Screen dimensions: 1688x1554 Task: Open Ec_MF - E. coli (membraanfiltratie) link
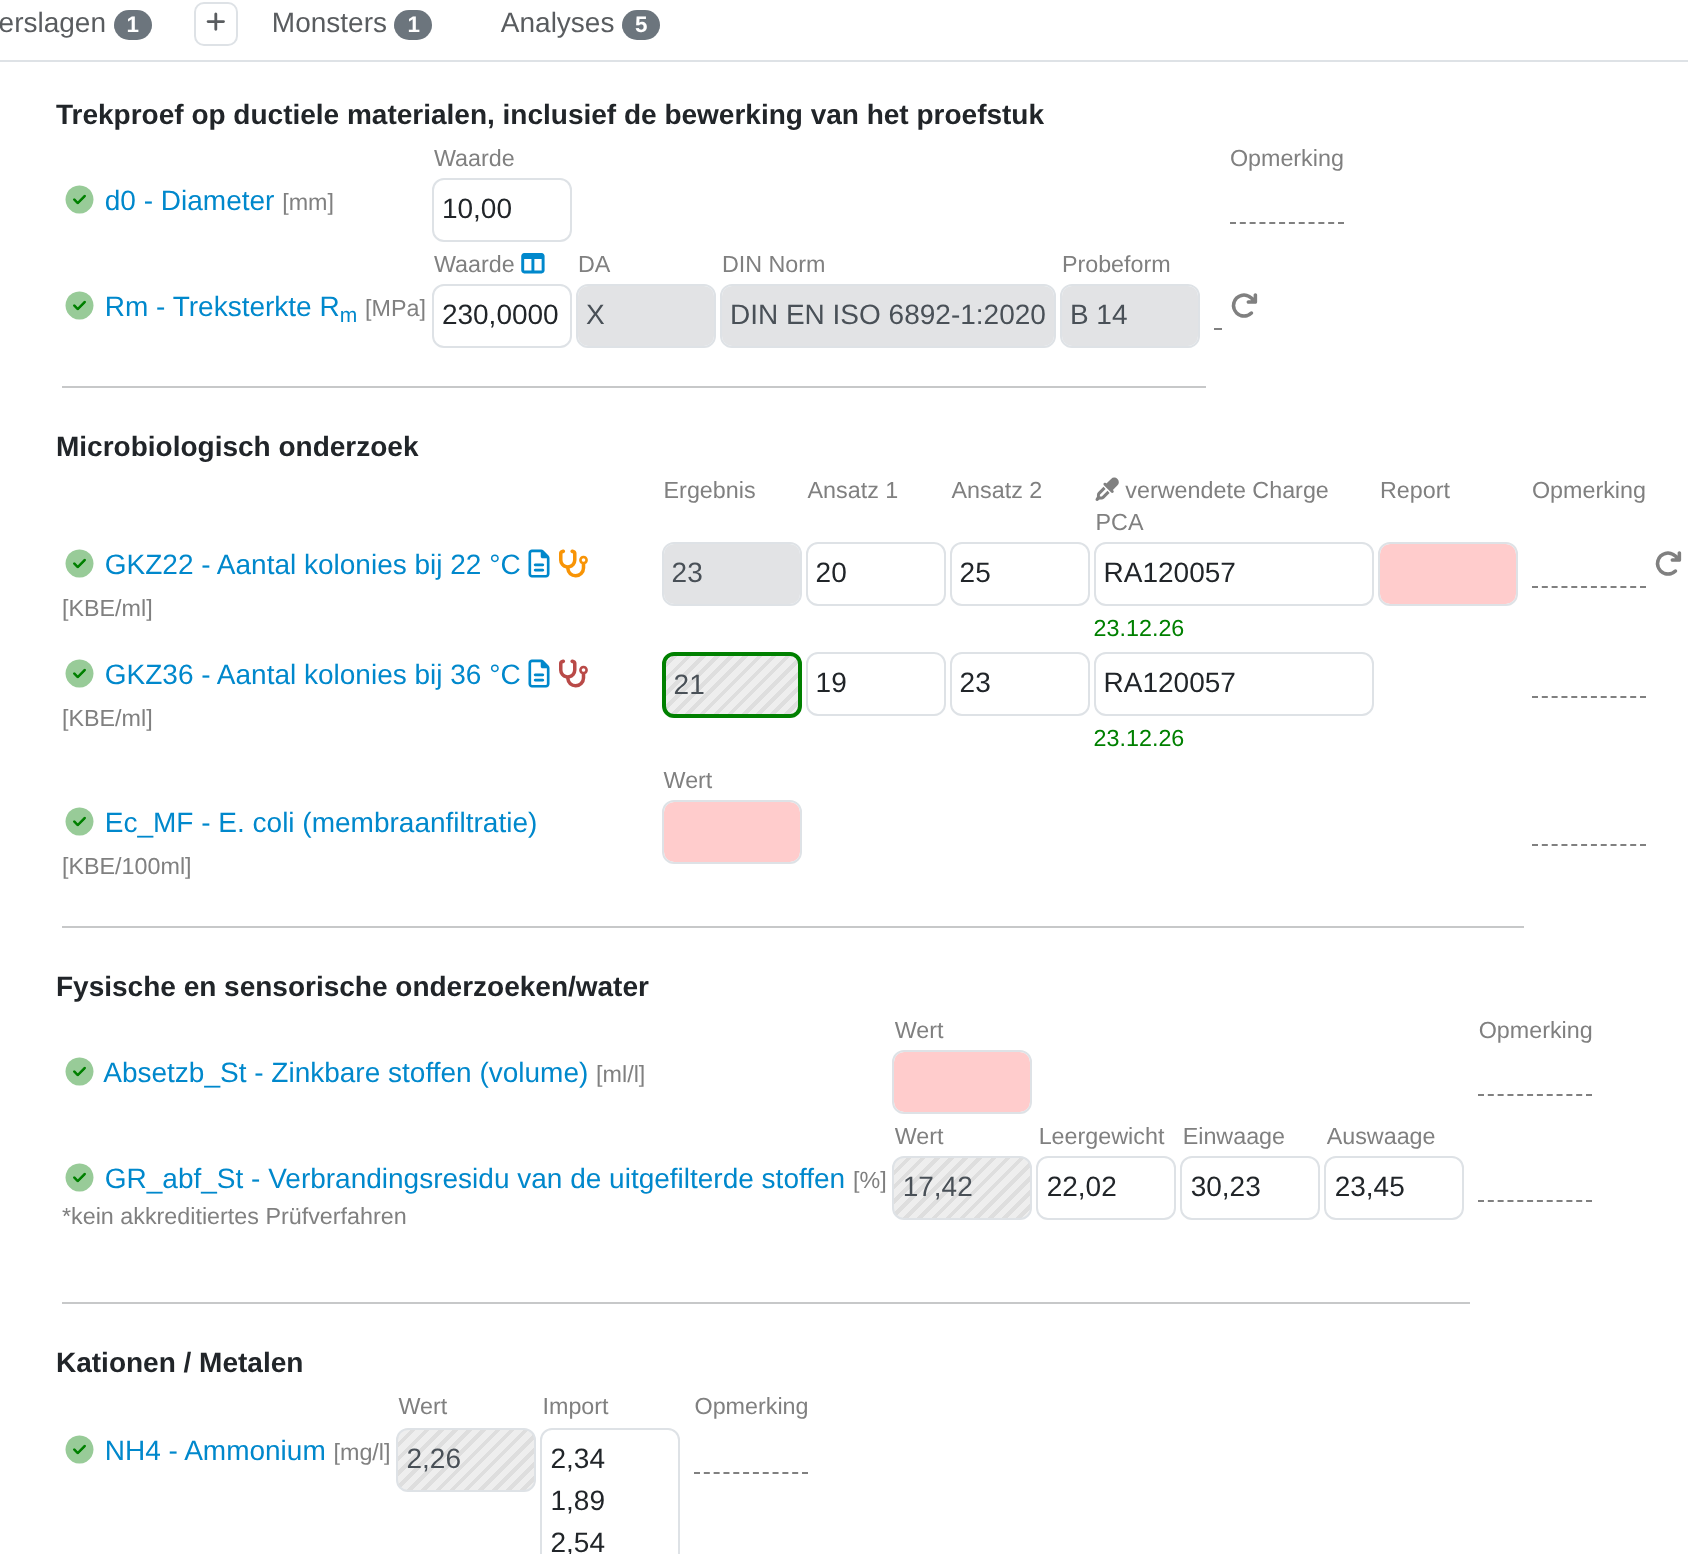[321, 823]
